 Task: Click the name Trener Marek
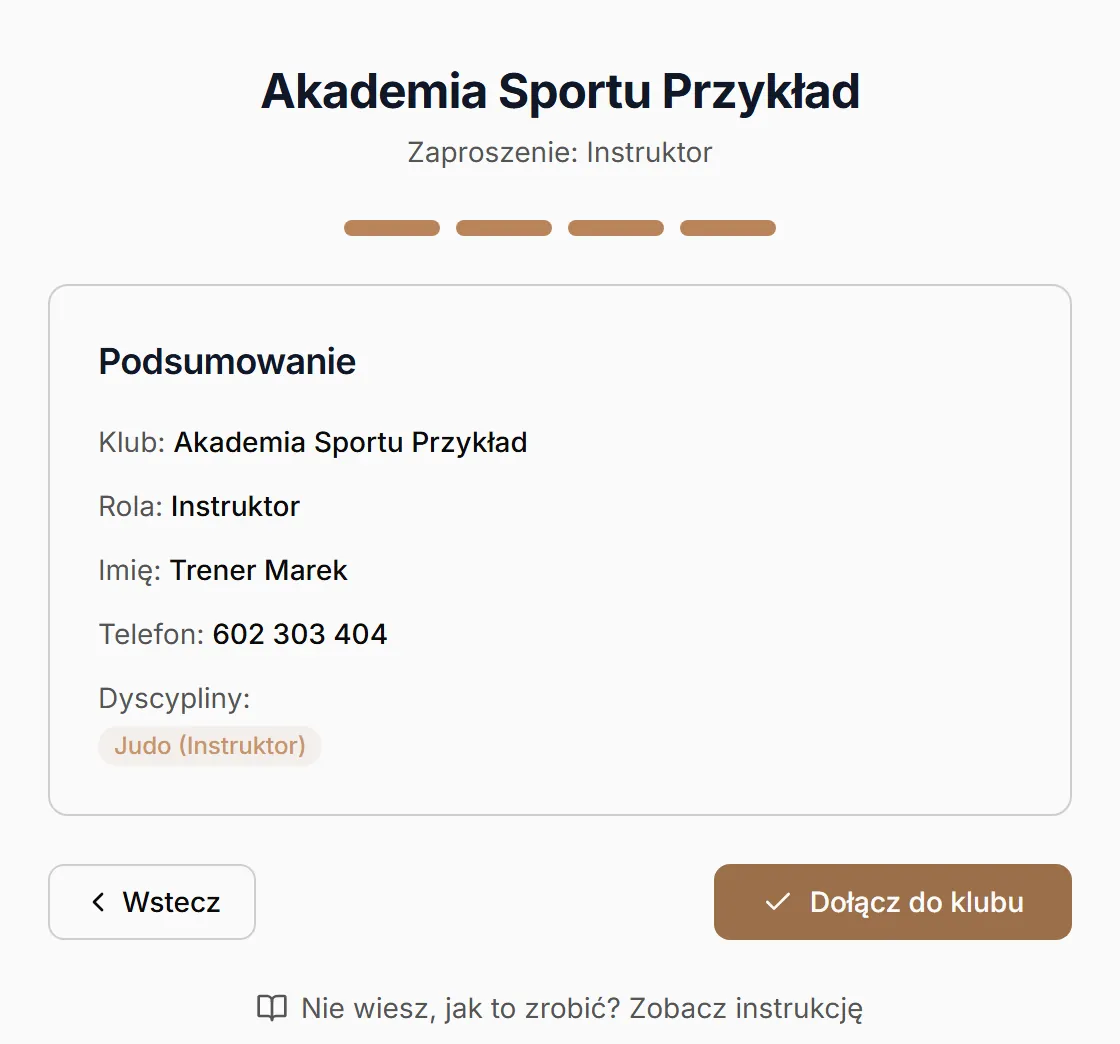[x=259, y=571]
